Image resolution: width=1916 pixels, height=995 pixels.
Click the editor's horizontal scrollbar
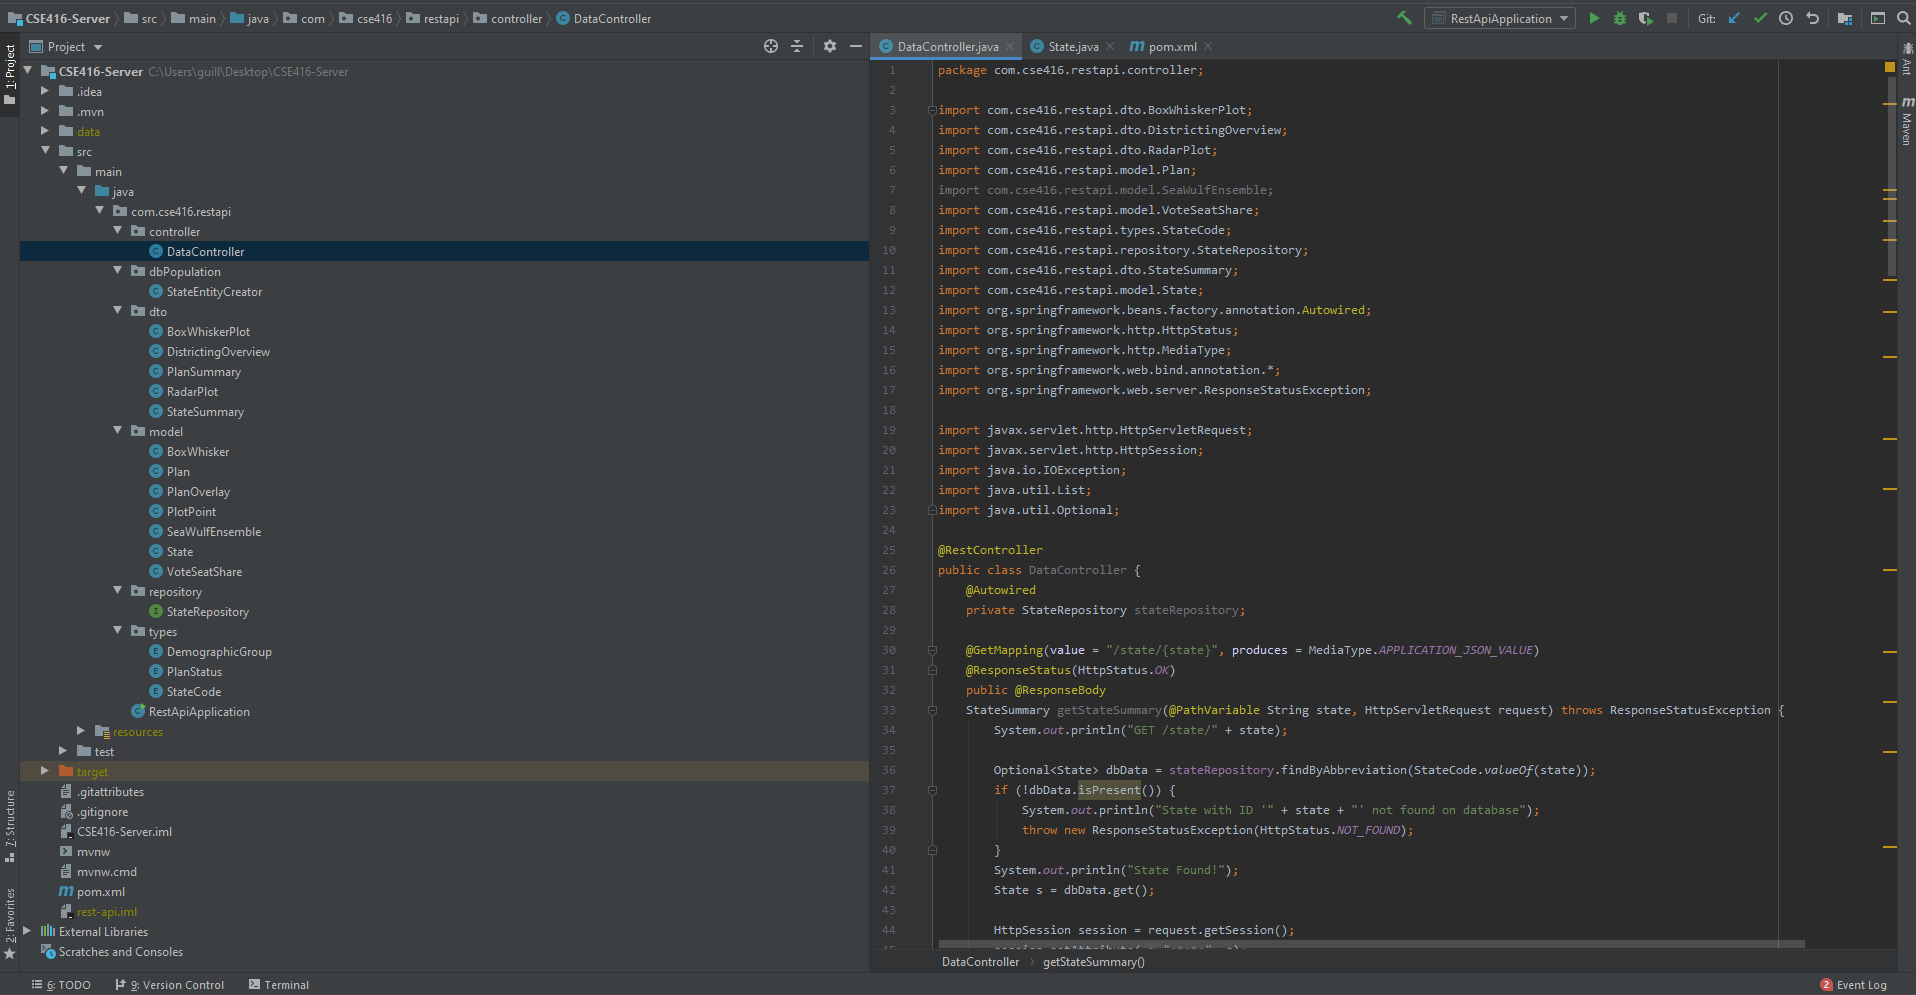(1370, 943)
